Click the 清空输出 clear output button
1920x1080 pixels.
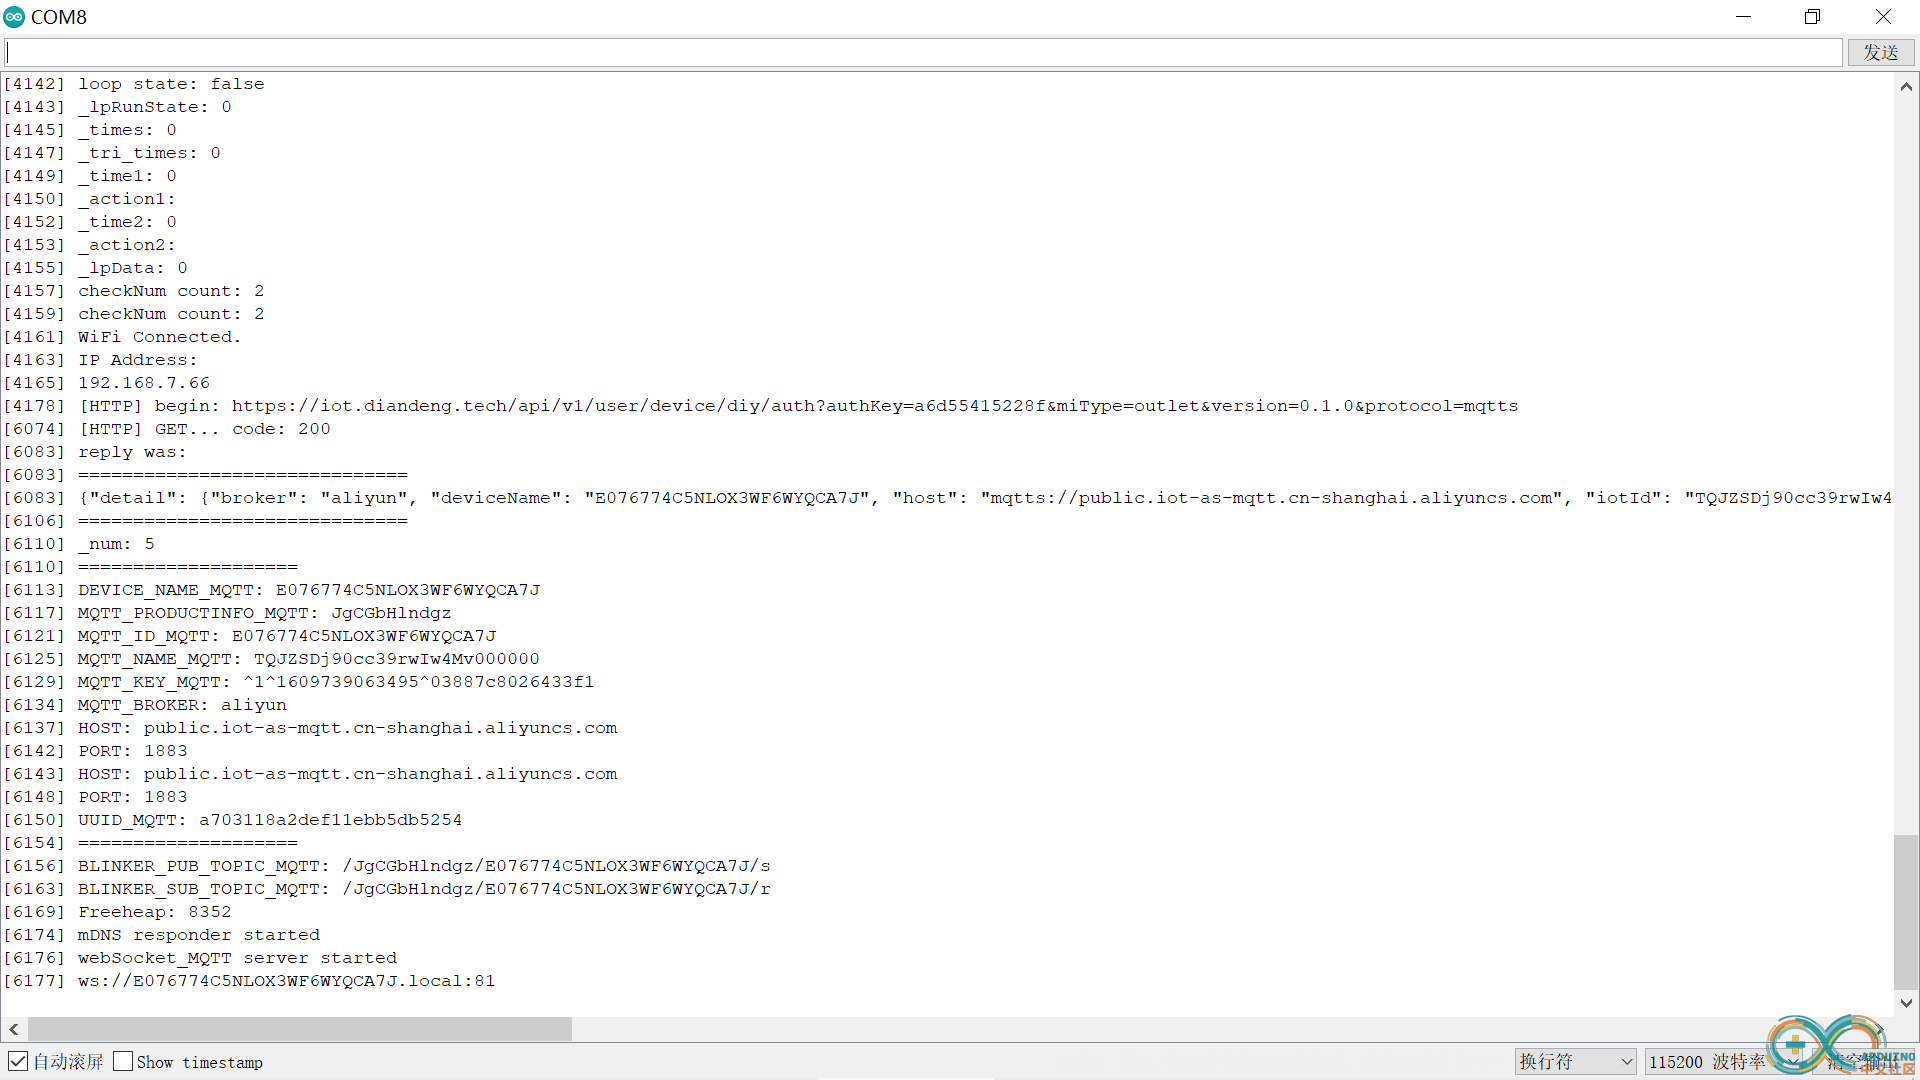(1865, 1062)
